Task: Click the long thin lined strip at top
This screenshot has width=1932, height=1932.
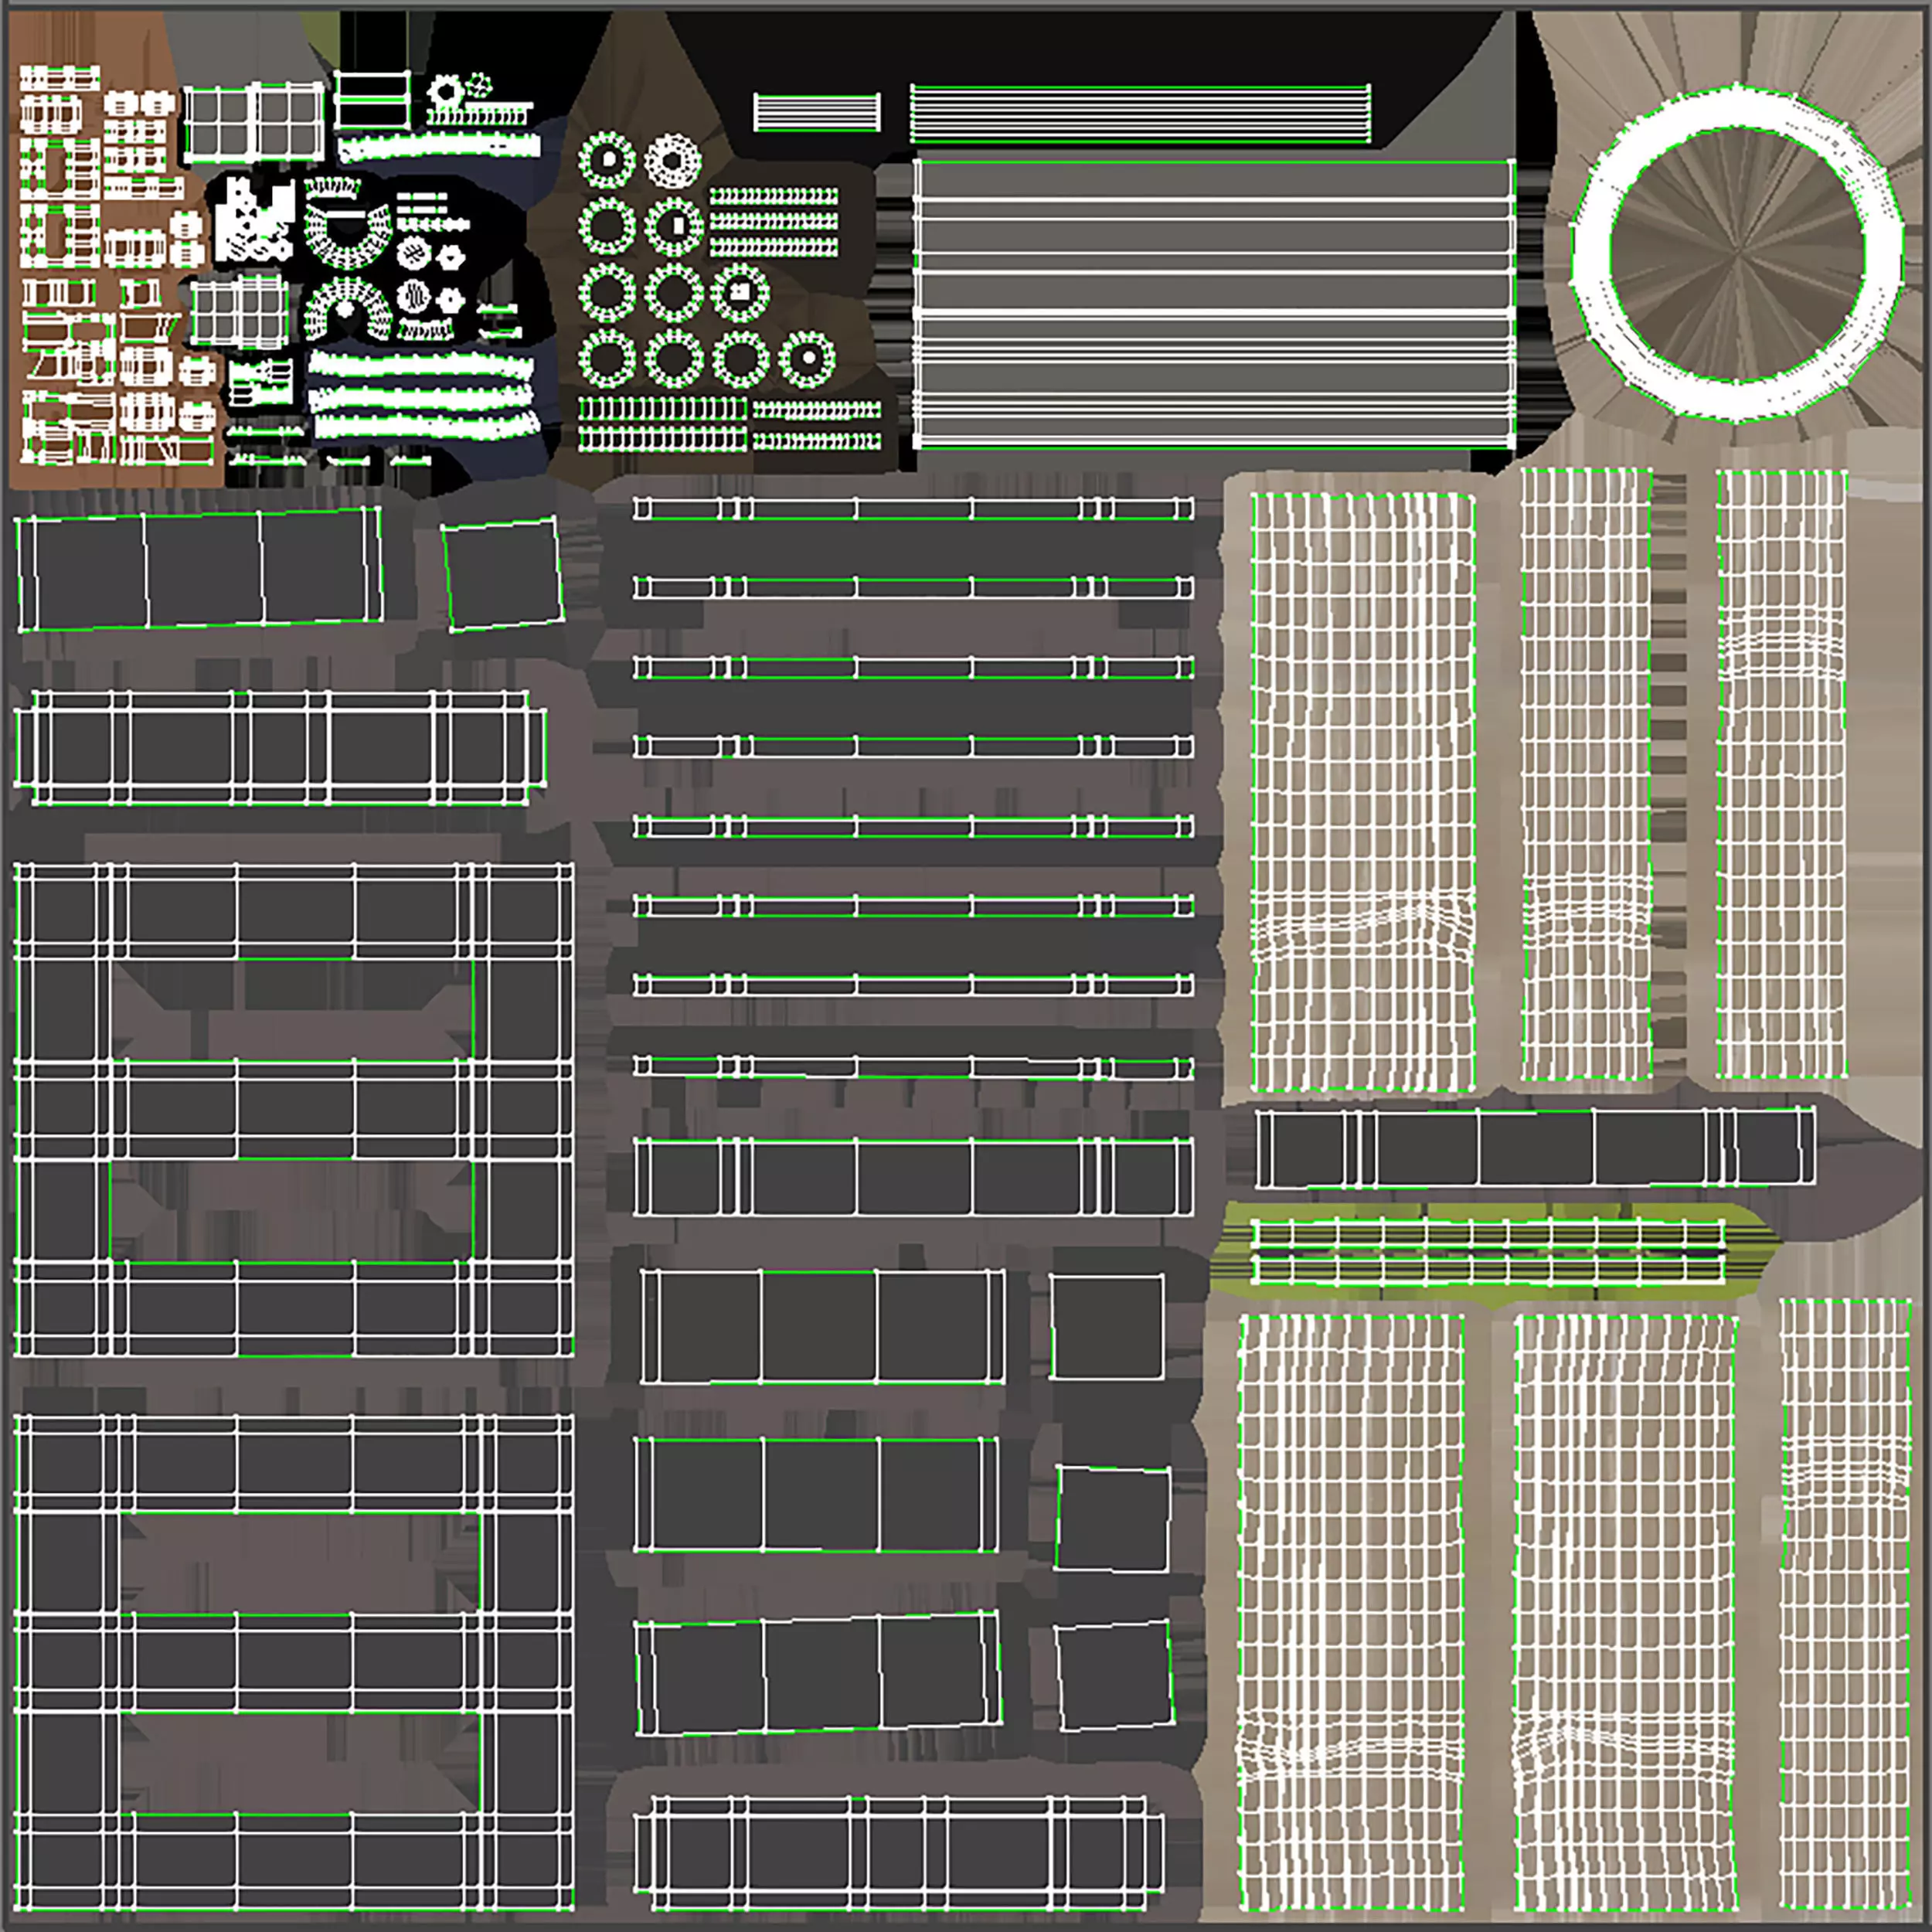Action: coord(1139,113)
